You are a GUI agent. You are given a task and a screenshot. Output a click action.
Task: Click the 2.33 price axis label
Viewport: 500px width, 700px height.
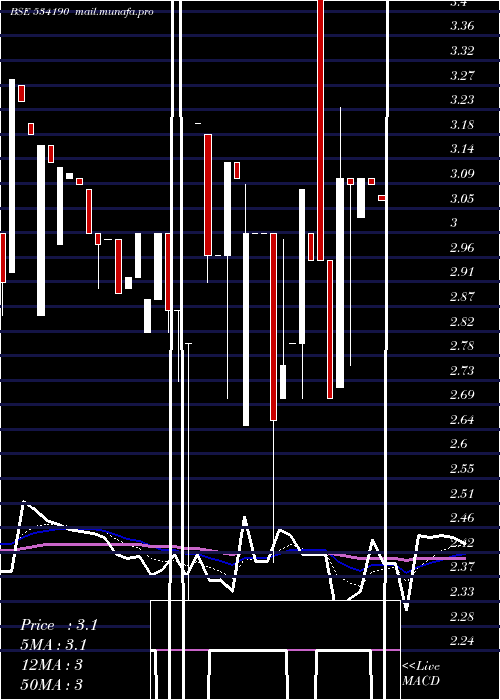click(462, 592)
